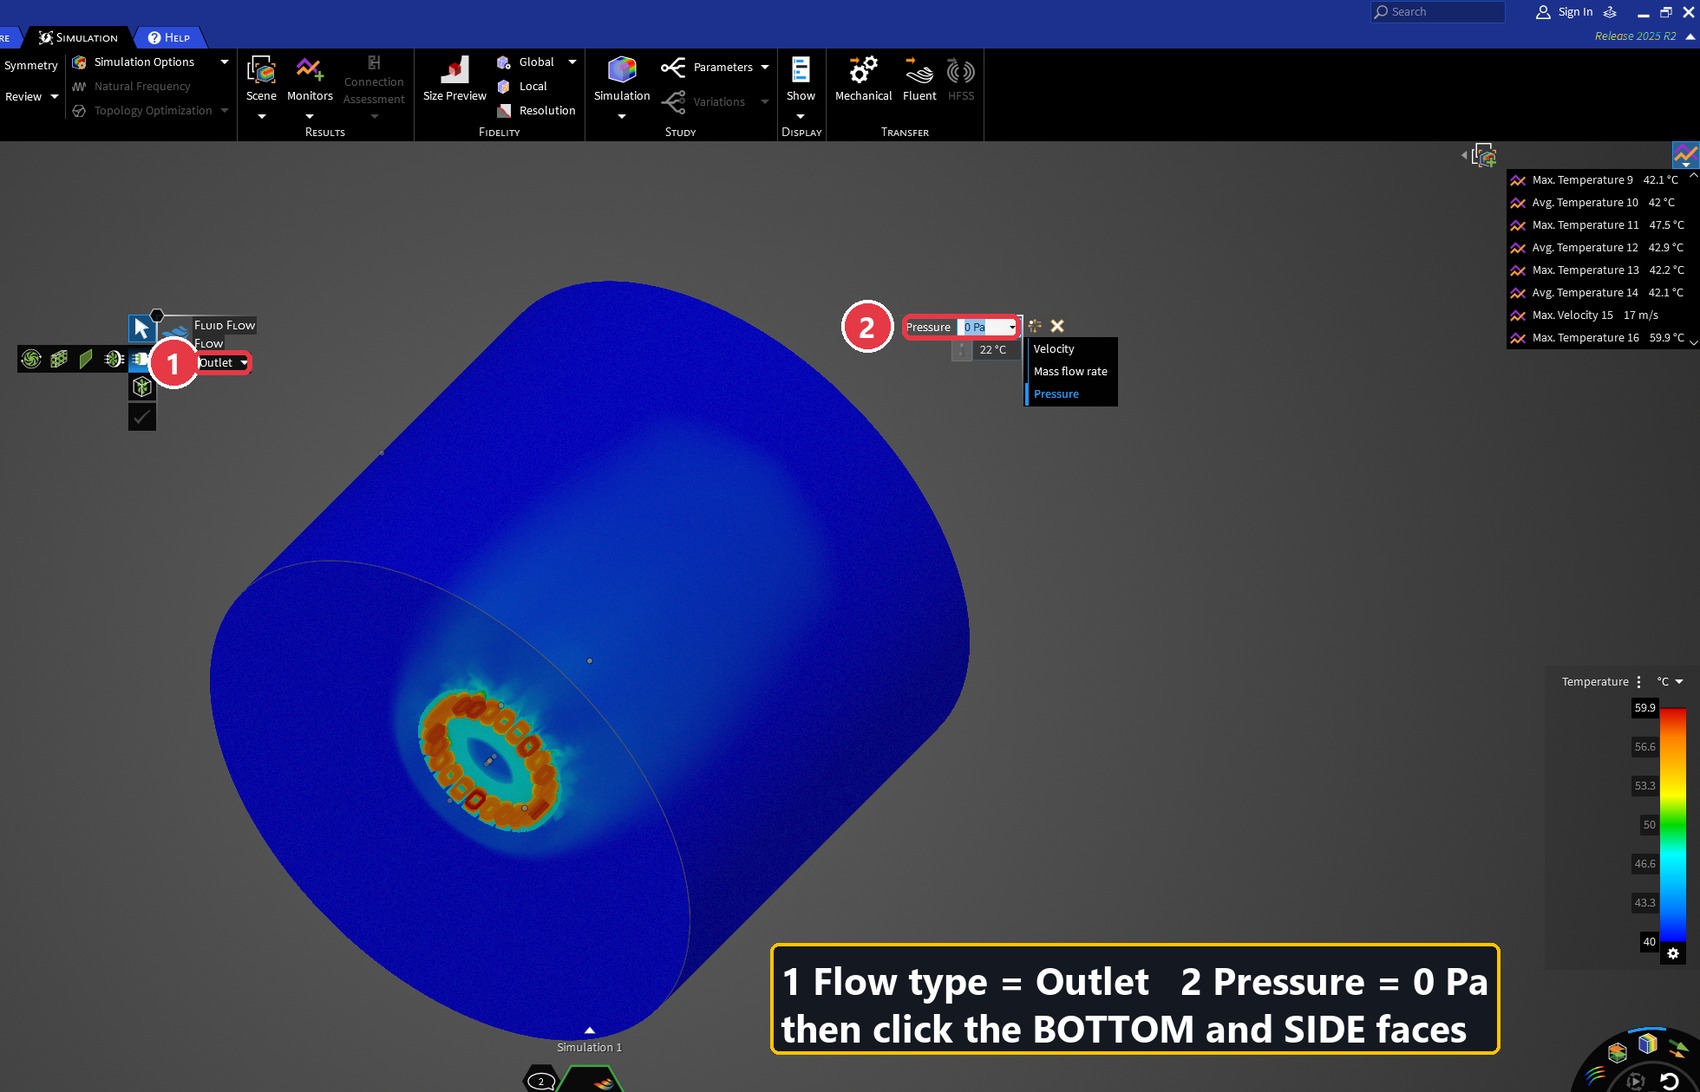Choose Mass flow rate option
Screen dimensions: 1700x1092
1071,371
